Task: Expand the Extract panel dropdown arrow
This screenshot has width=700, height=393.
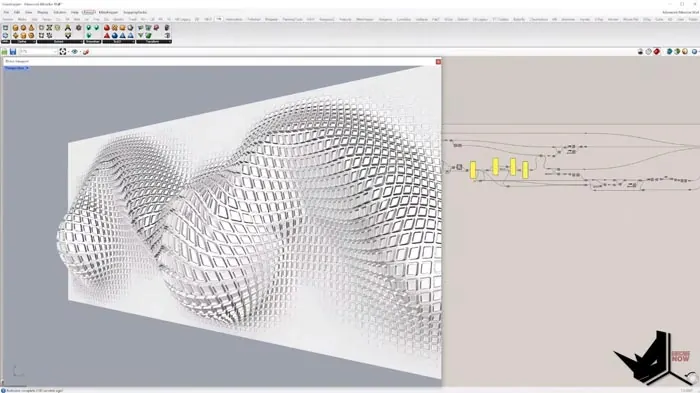Action: point(81,42)
